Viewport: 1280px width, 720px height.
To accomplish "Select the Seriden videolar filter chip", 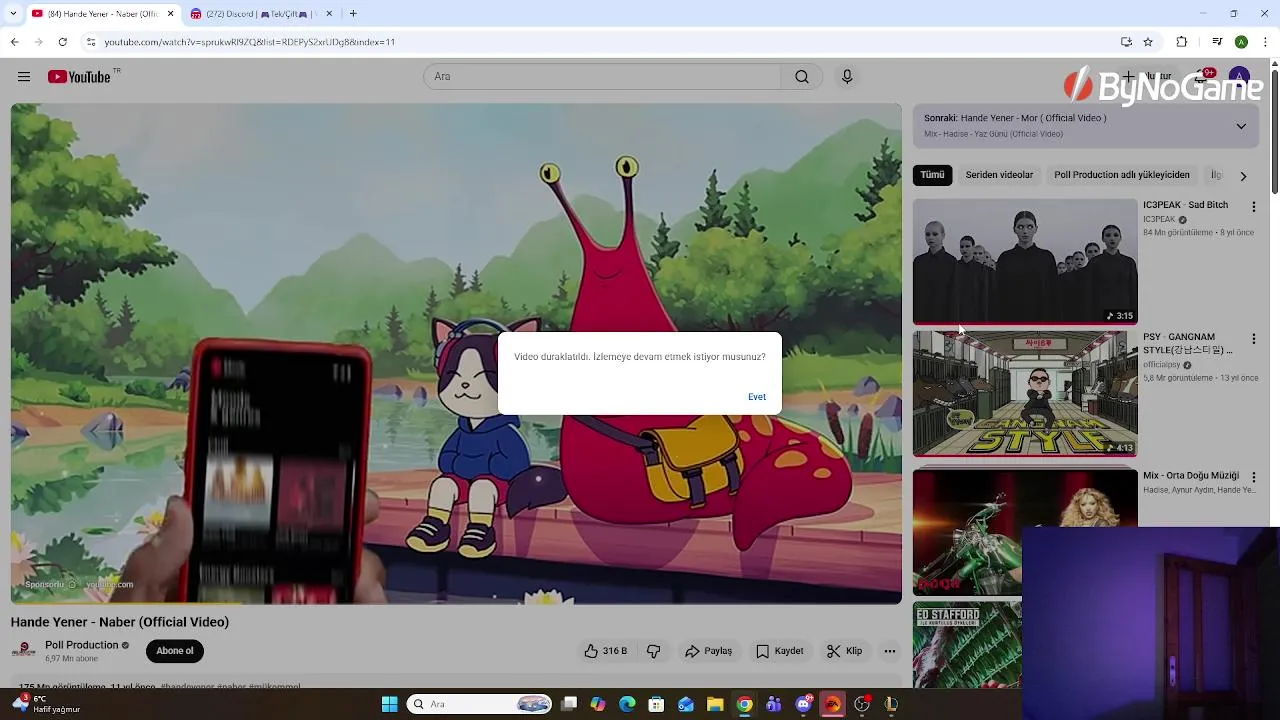I will 999,175.
